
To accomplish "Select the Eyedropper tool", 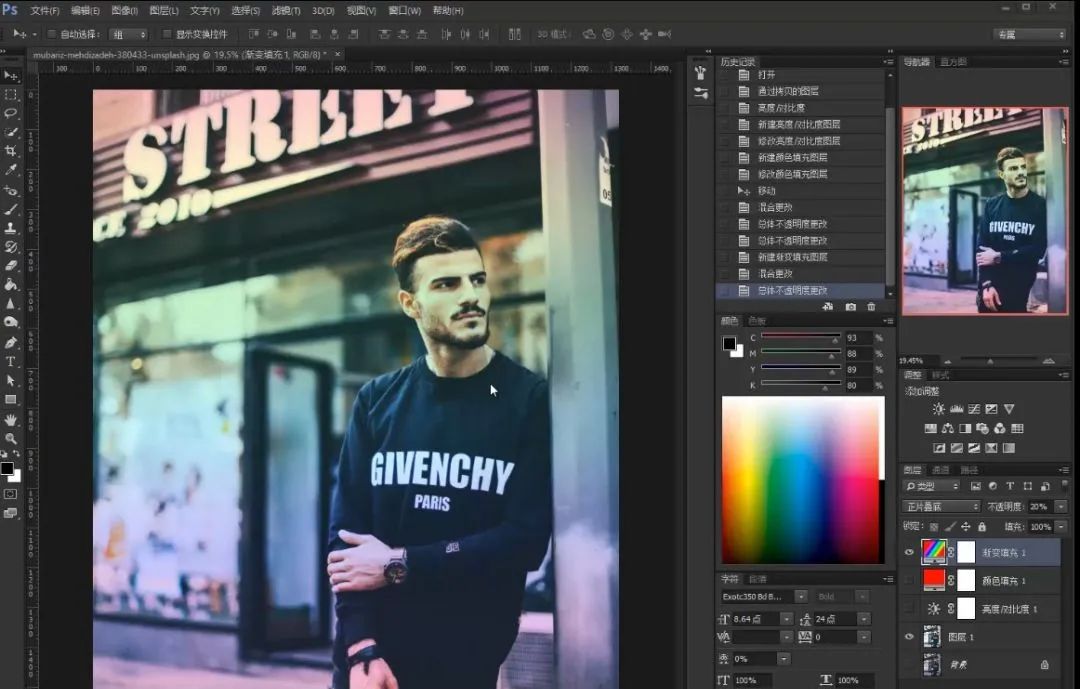I will click(x=11, y=169).
